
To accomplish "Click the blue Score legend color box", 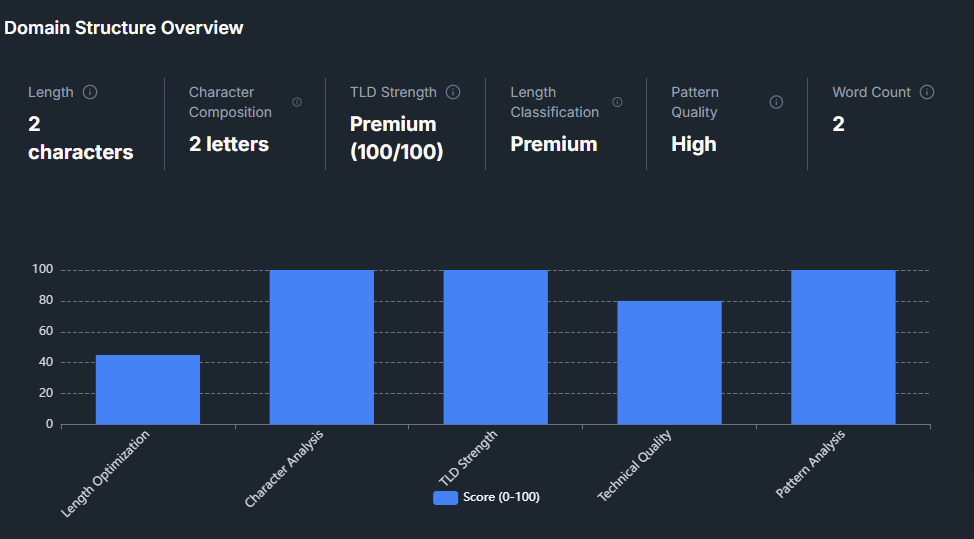I will point(445,497).
